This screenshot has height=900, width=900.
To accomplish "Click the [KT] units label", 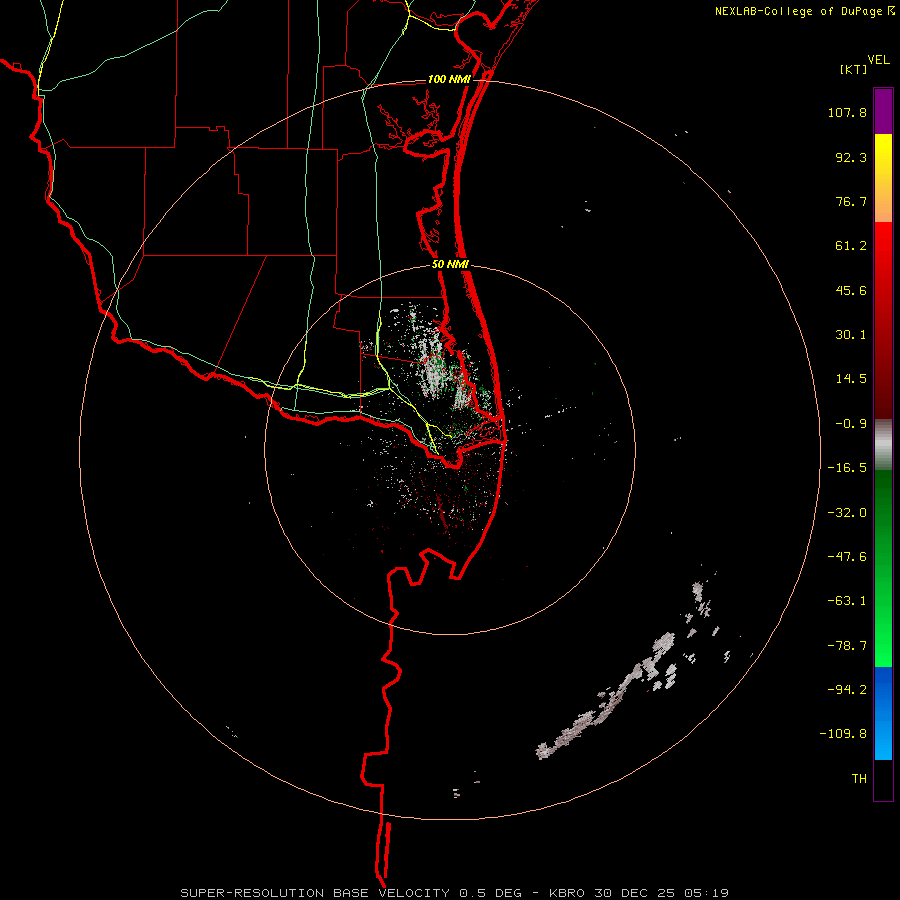I will coord(854,69).
